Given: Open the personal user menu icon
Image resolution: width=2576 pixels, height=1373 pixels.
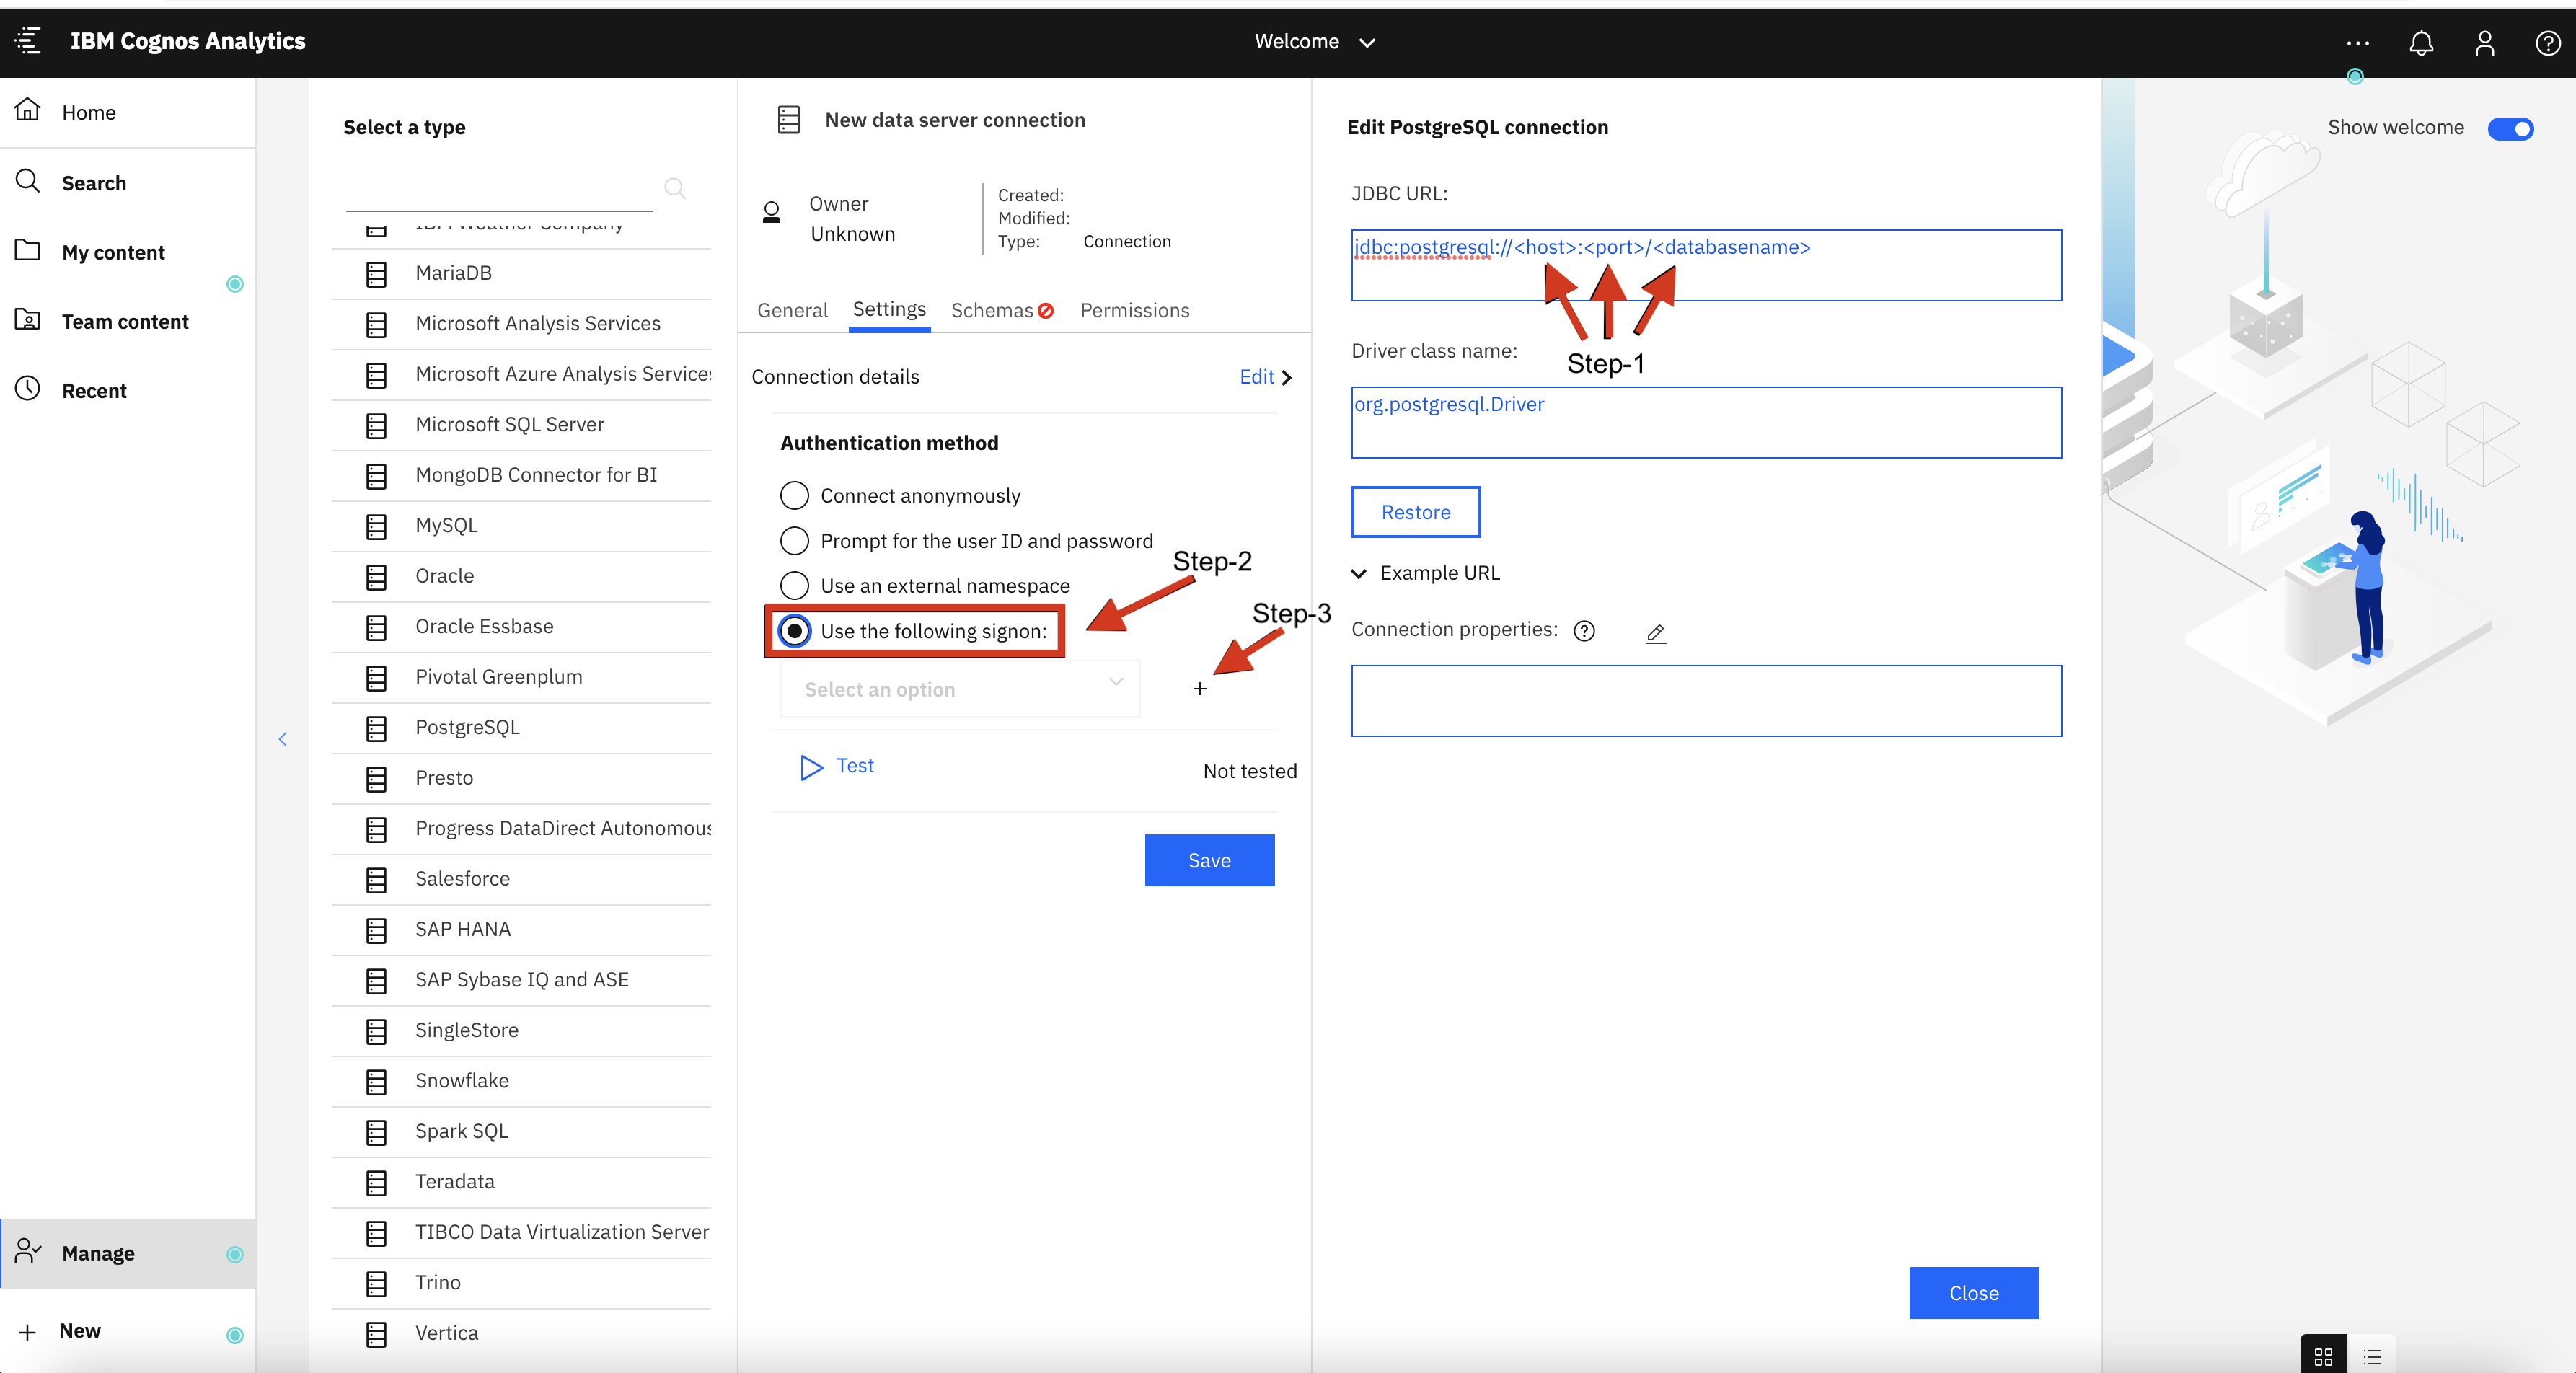Looking at the screenshot, I should (x=2485, y=42).
